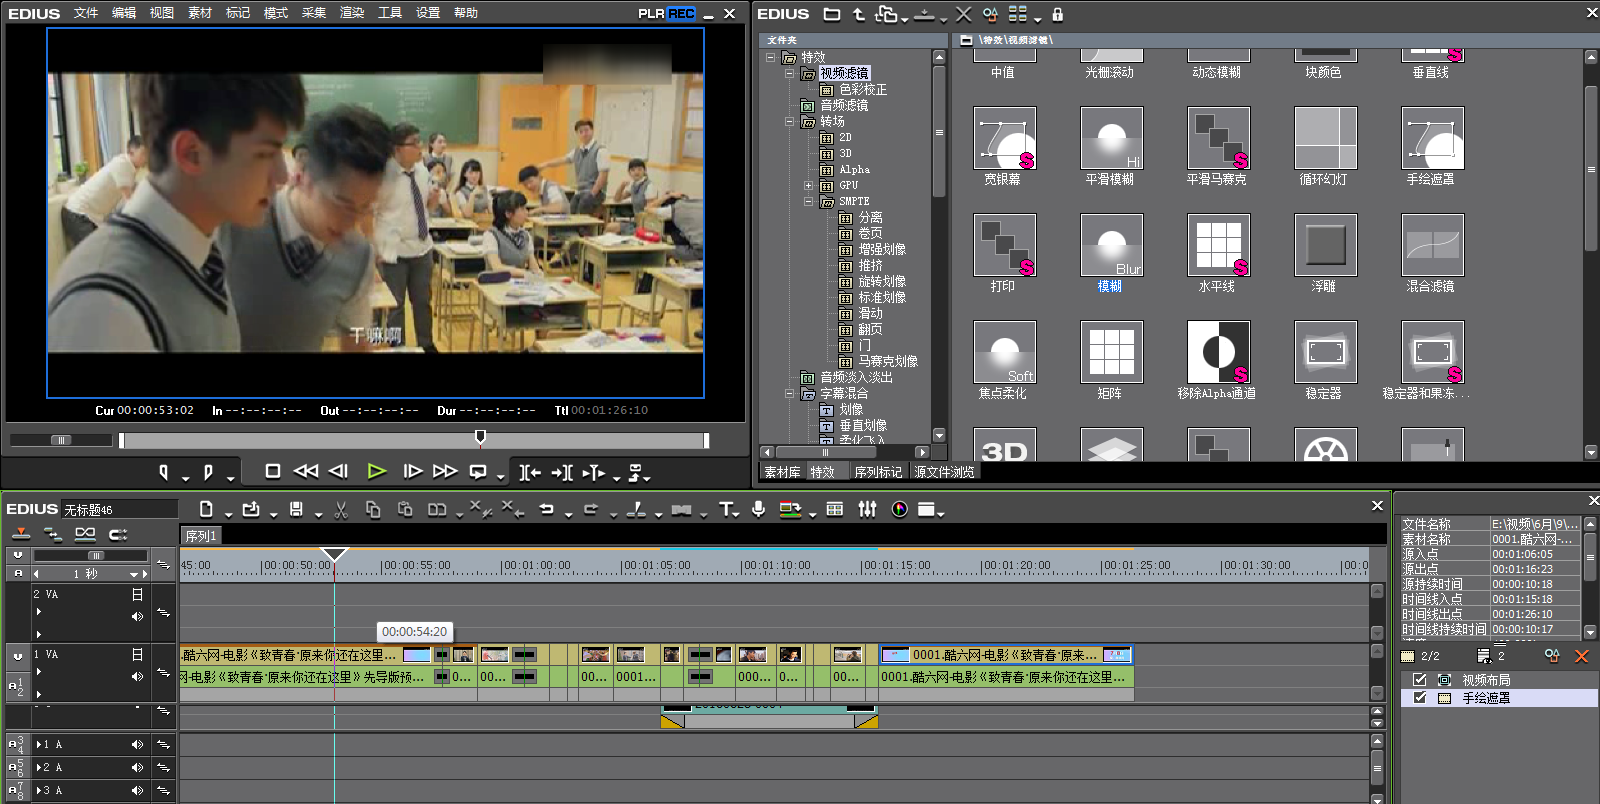Collapse the 转场 folder node
Viewport: 1600px width, 804px height.
[x=790, y=121]
